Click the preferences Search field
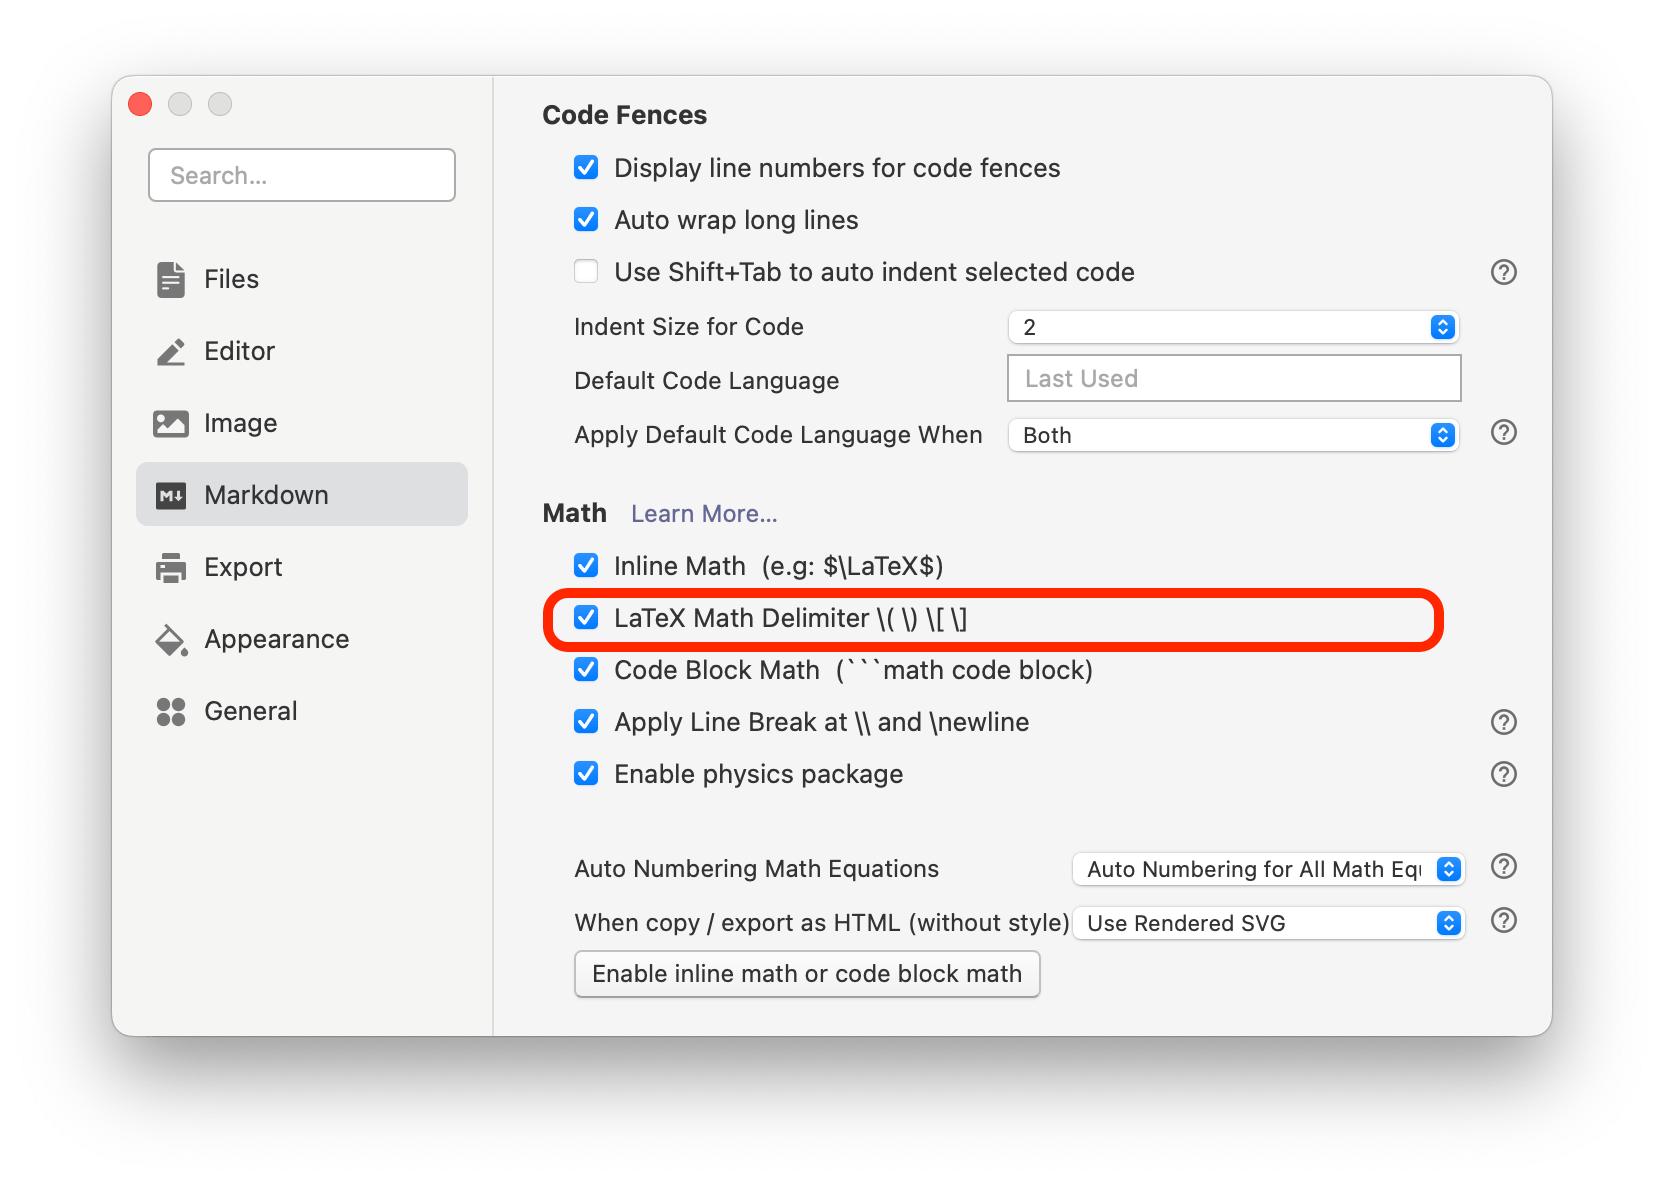1664x1184 pixels. click(302, 176)
